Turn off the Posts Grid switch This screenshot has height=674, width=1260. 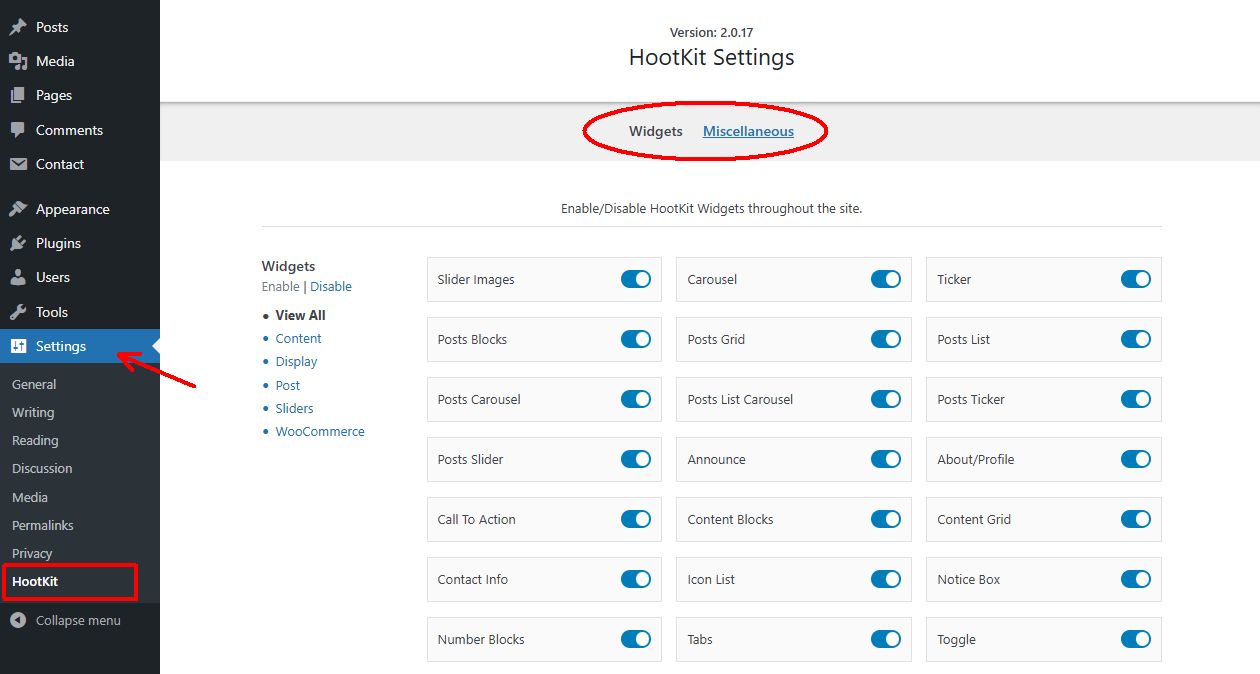[x=886, y=339]
